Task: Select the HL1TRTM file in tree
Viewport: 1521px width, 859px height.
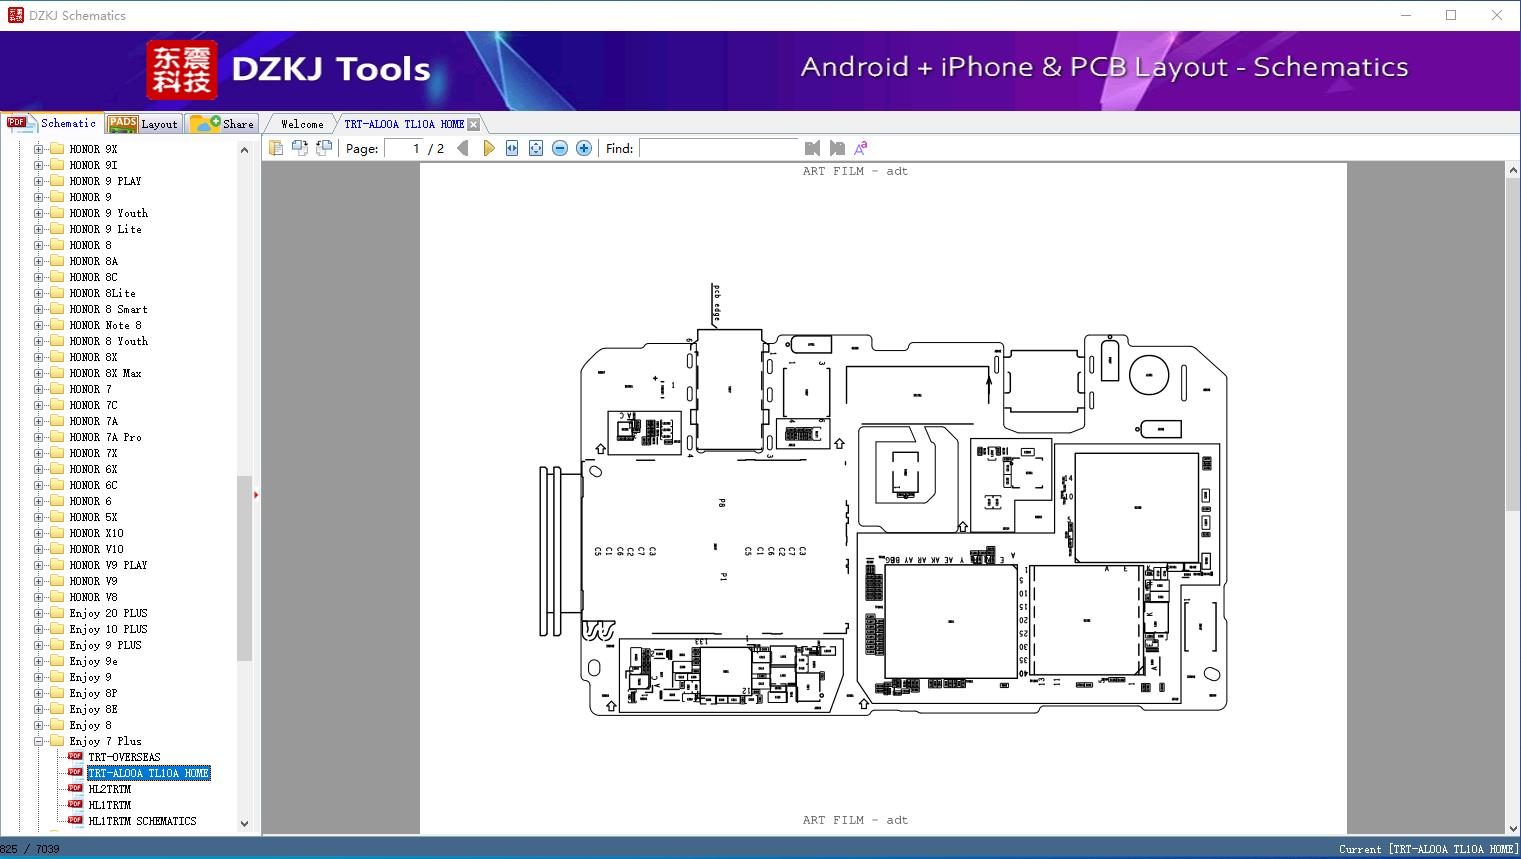Action: coord(109,805)
